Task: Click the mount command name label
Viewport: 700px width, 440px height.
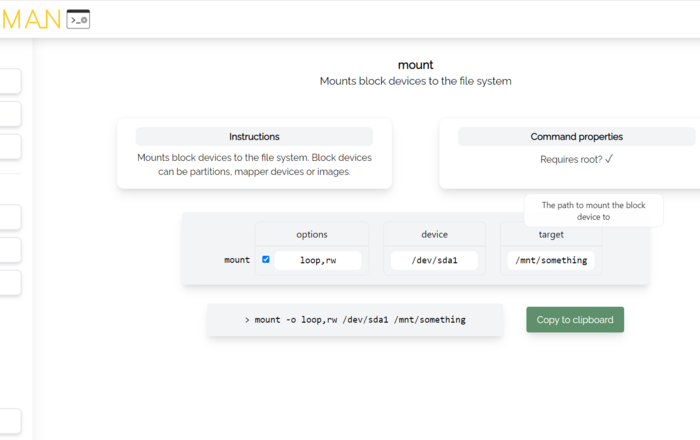Action: click(x=237, y=260)
